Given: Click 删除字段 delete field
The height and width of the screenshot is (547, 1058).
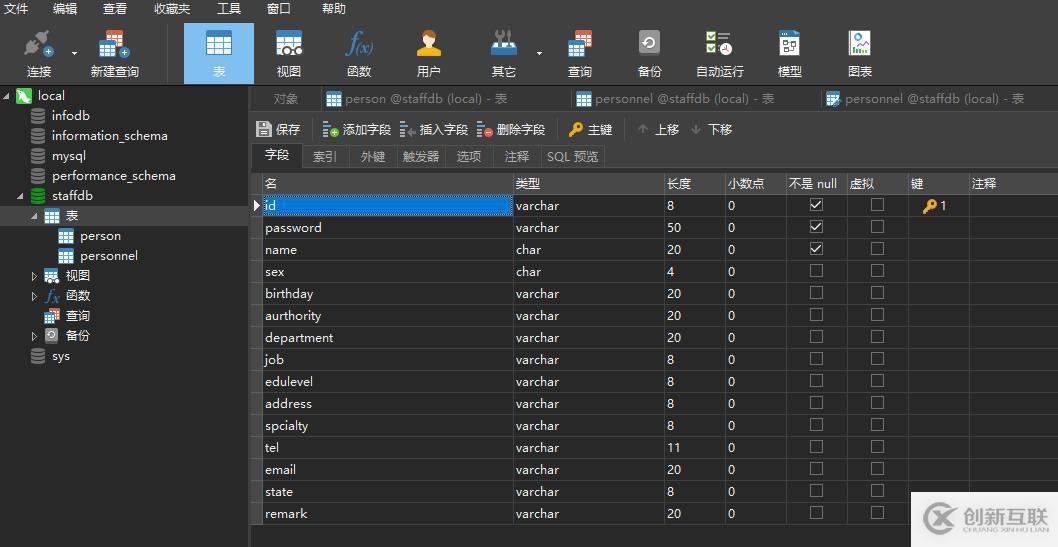Looking at the screenshot, I should (x=511, y=129).
